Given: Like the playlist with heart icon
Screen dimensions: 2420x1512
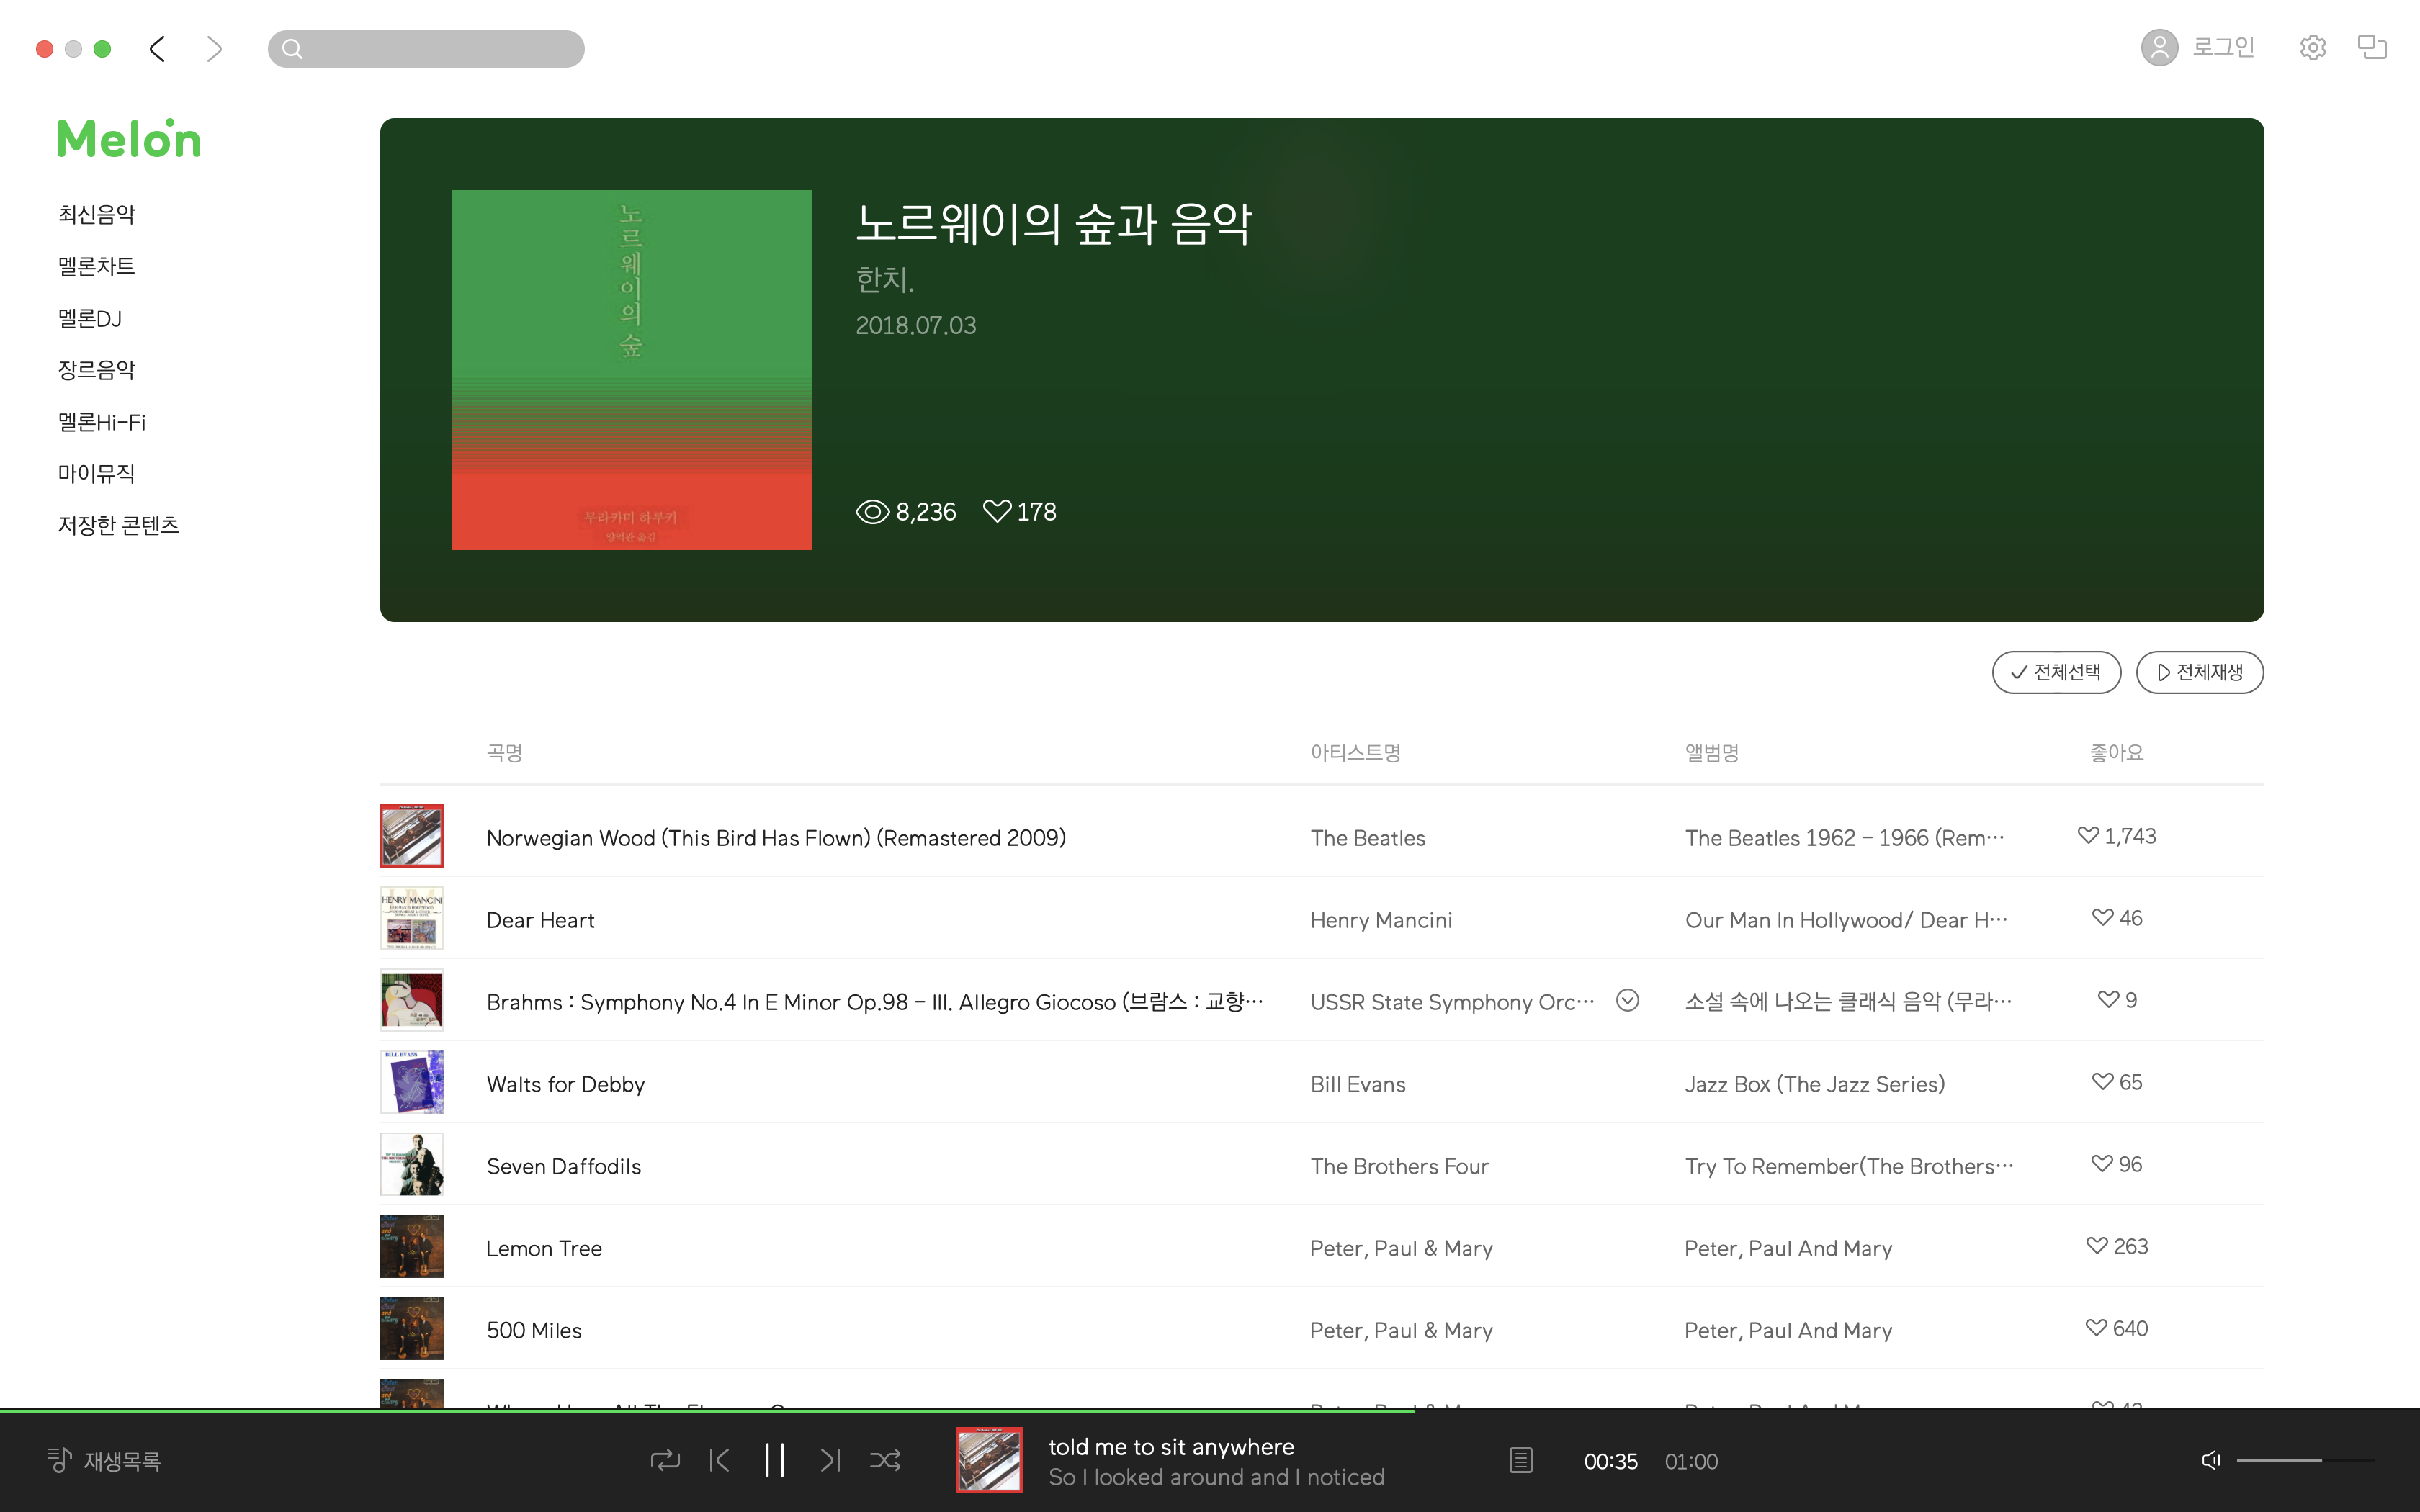Looking at the screenshot, I should tap(996, 511).
